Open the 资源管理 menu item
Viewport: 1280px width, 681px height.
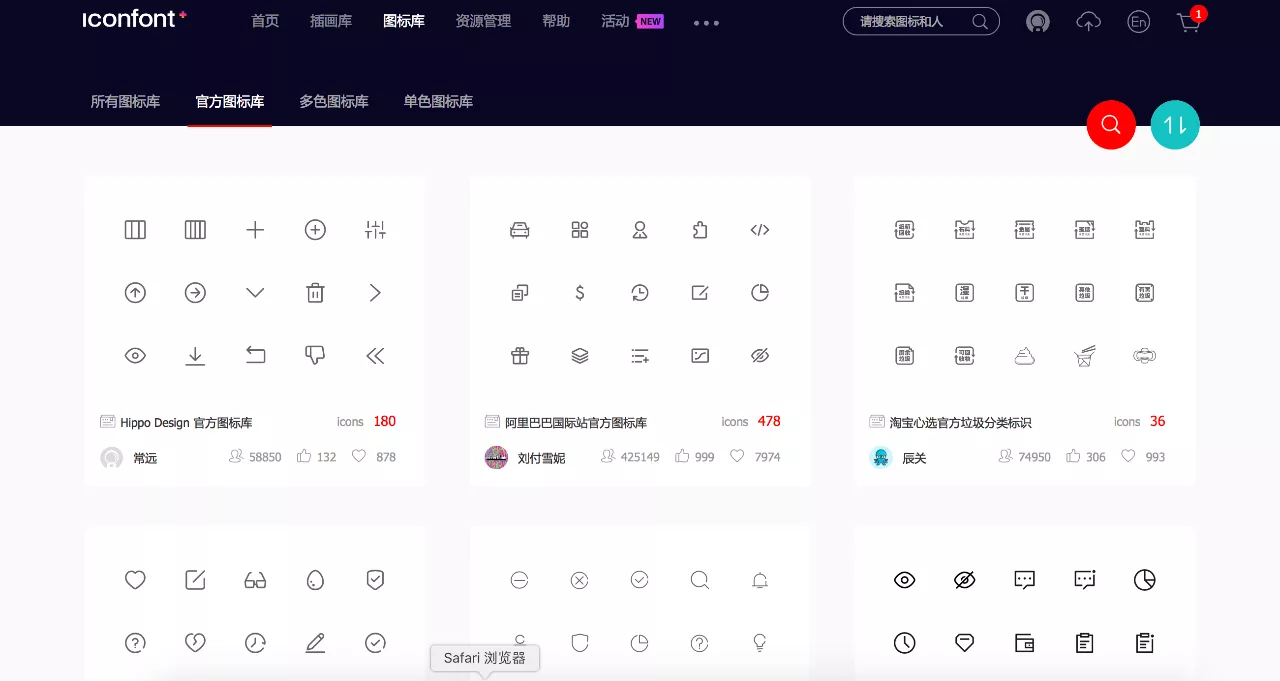tap(483, 21)
